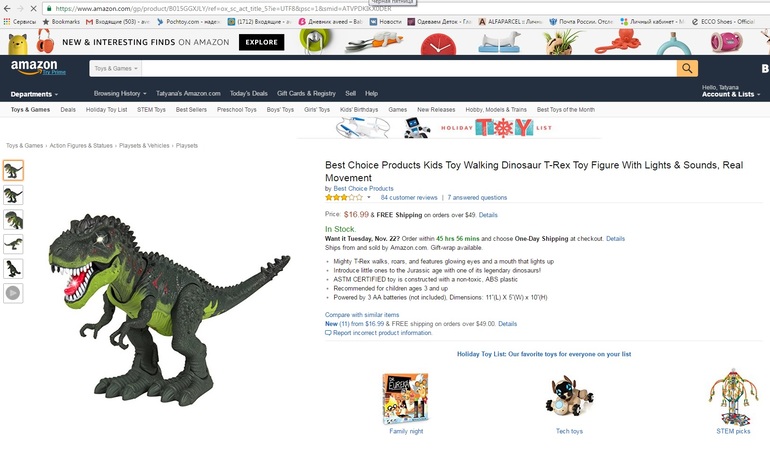Viewport: 770px width, 449px height.
Task: Click the star rating icons
Action: tap(343, 198)
